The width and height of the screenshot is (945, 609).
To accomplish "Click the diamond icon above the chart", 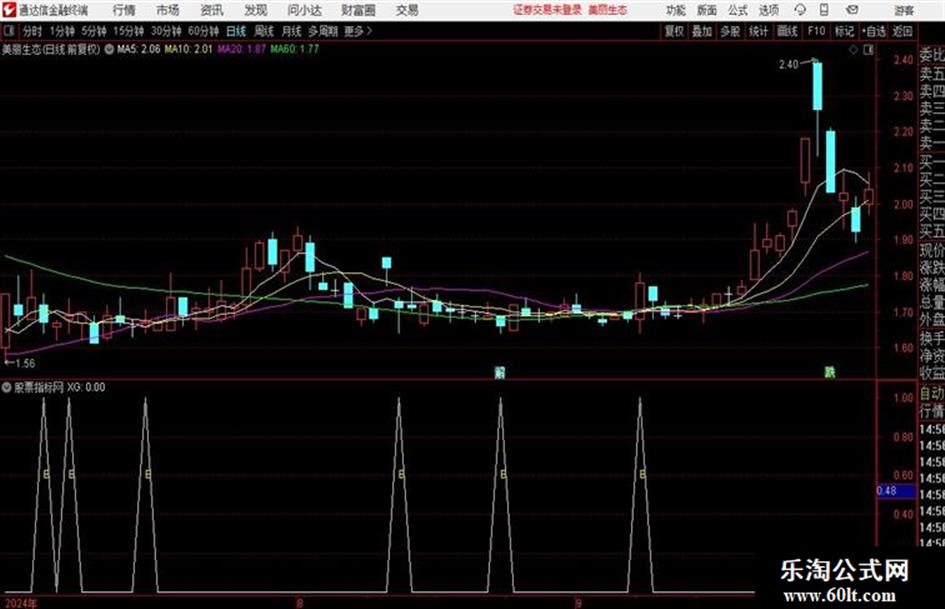I will coord(853,50).
